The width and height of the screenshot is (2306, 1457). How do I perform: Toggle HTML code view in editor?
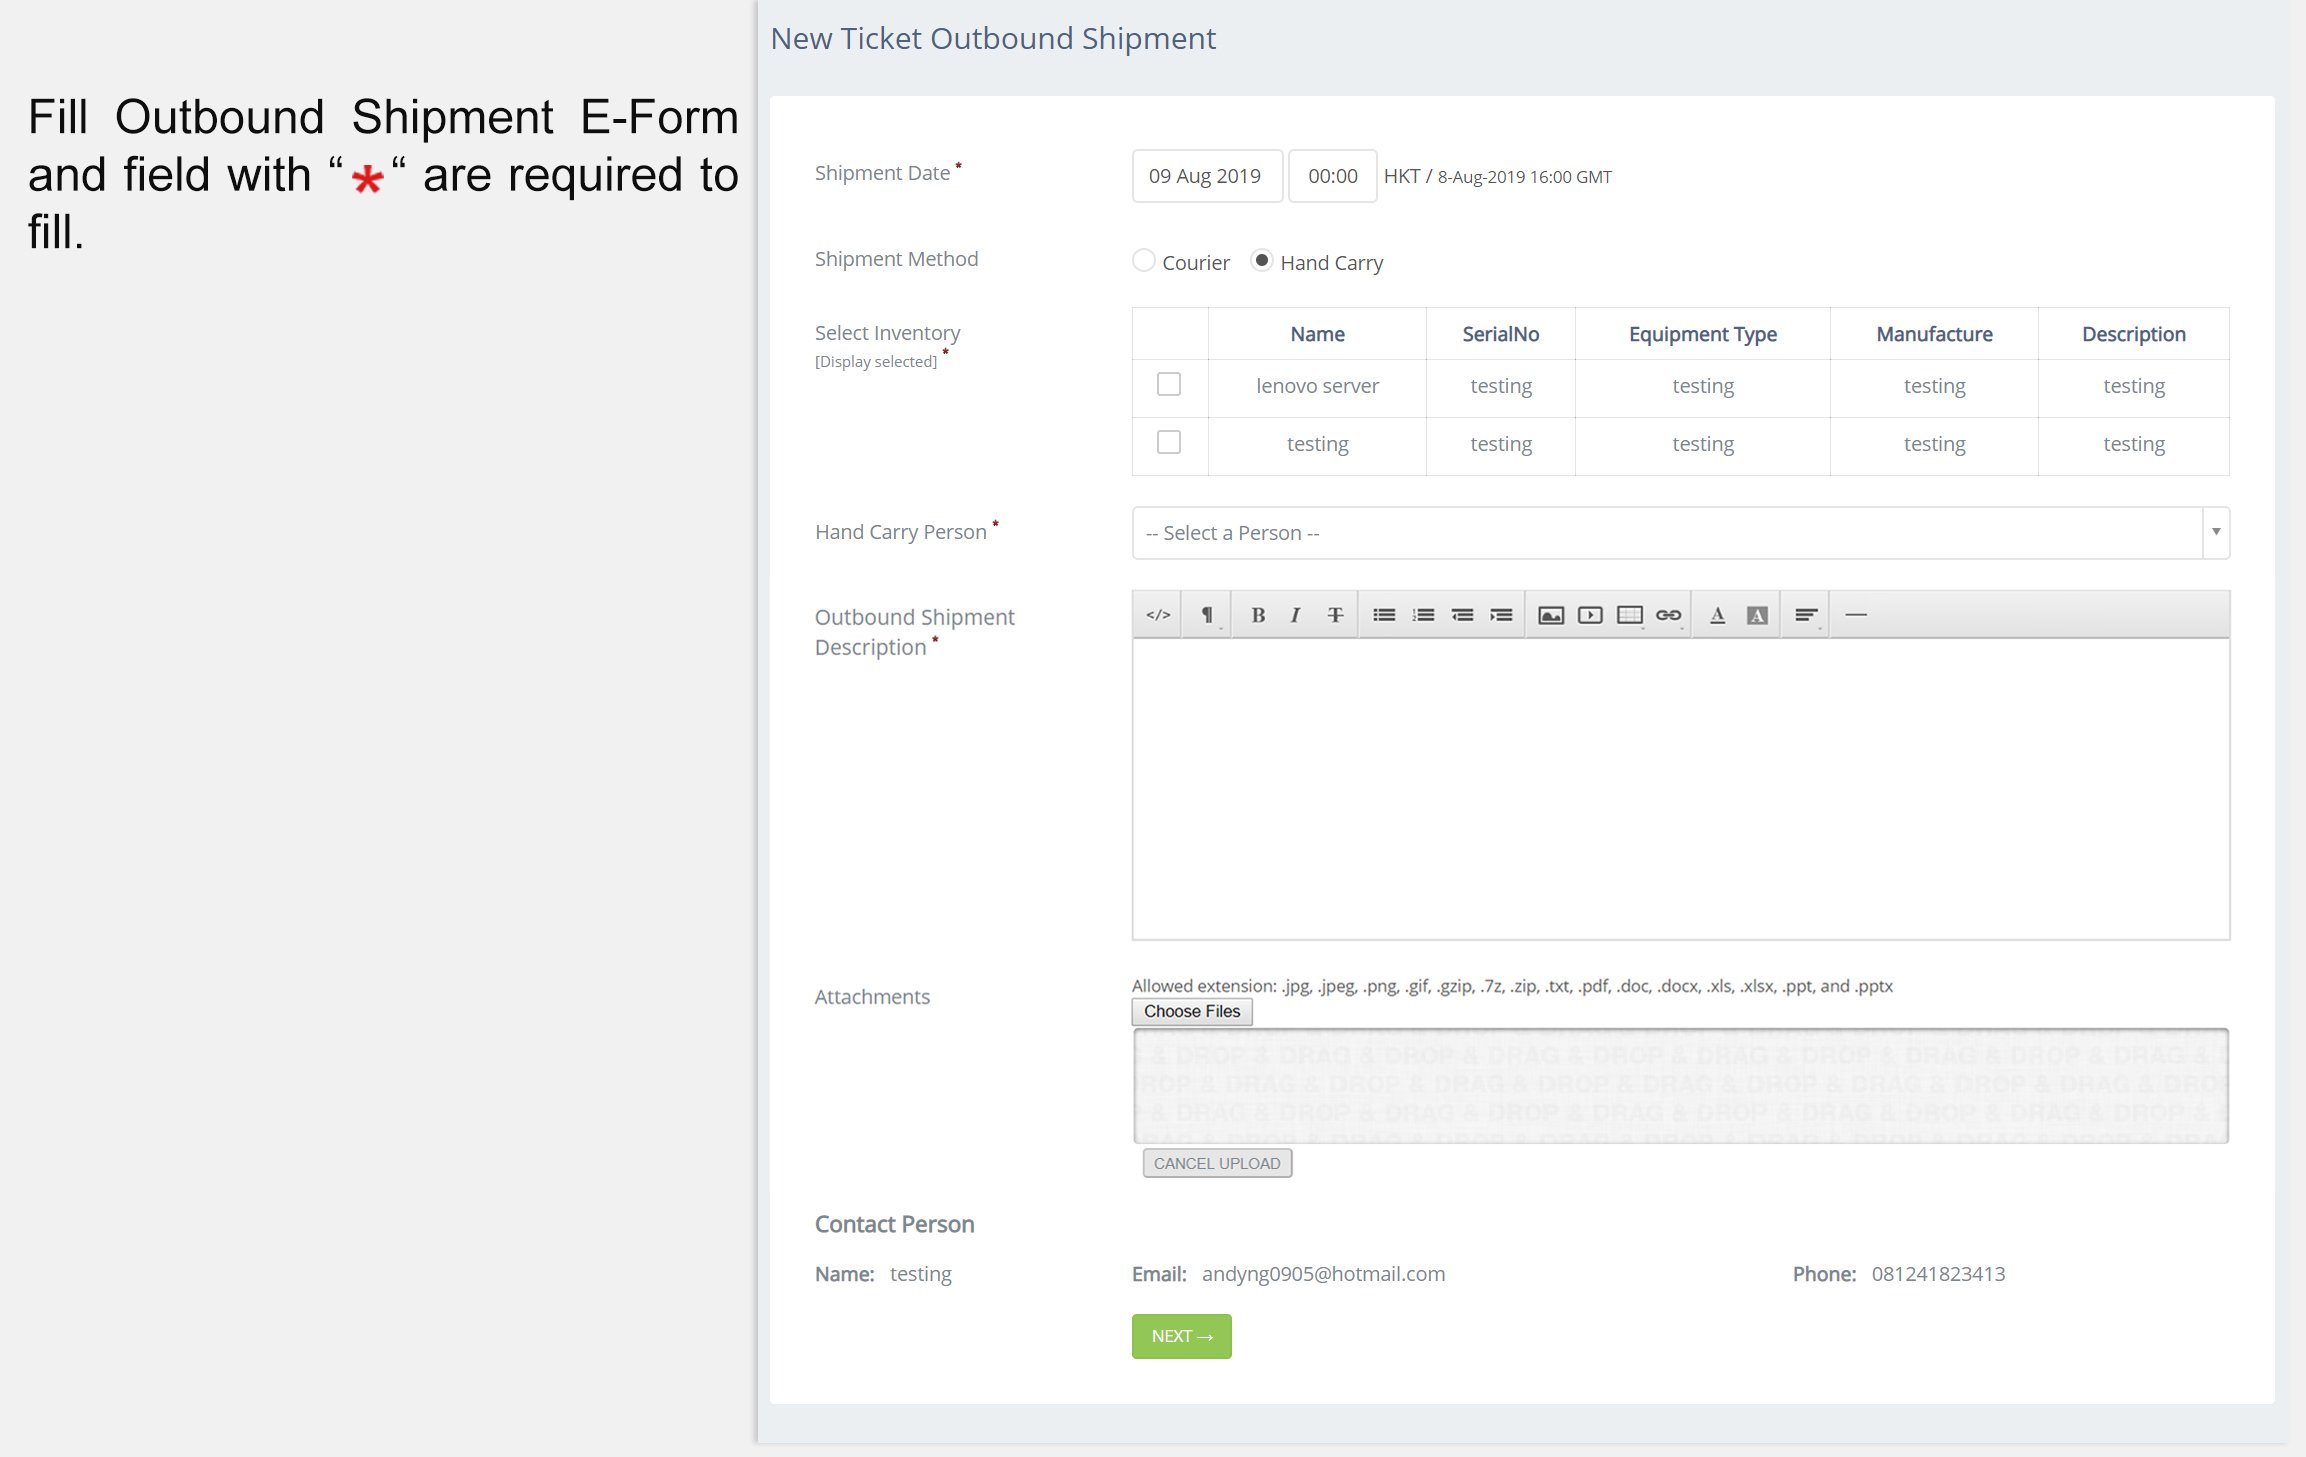[x=1158, y=615]
